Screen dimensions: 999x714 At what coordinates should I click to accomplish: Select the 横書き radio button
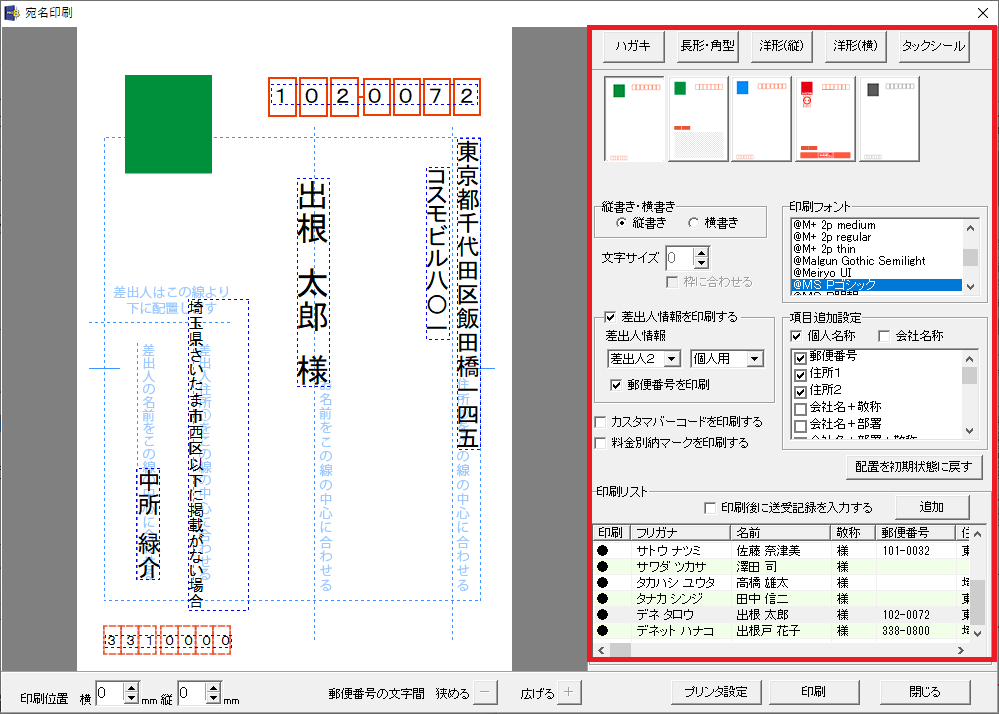[x=694, y=223]
